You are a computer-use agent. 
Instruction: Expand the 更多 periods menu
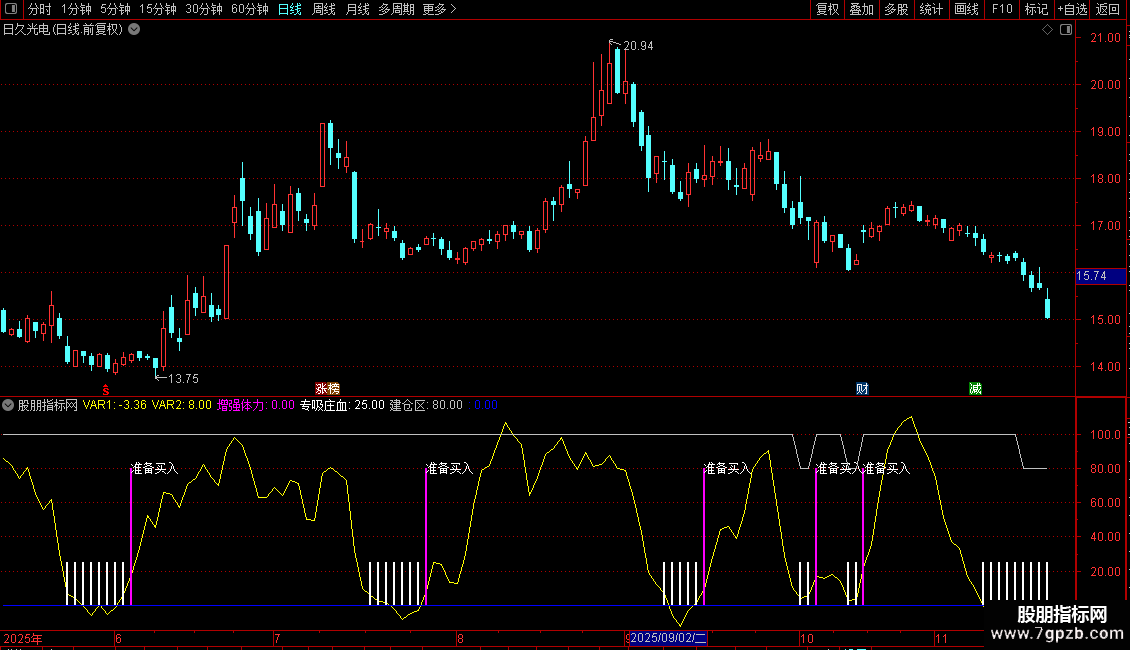[x=439, y=10]
